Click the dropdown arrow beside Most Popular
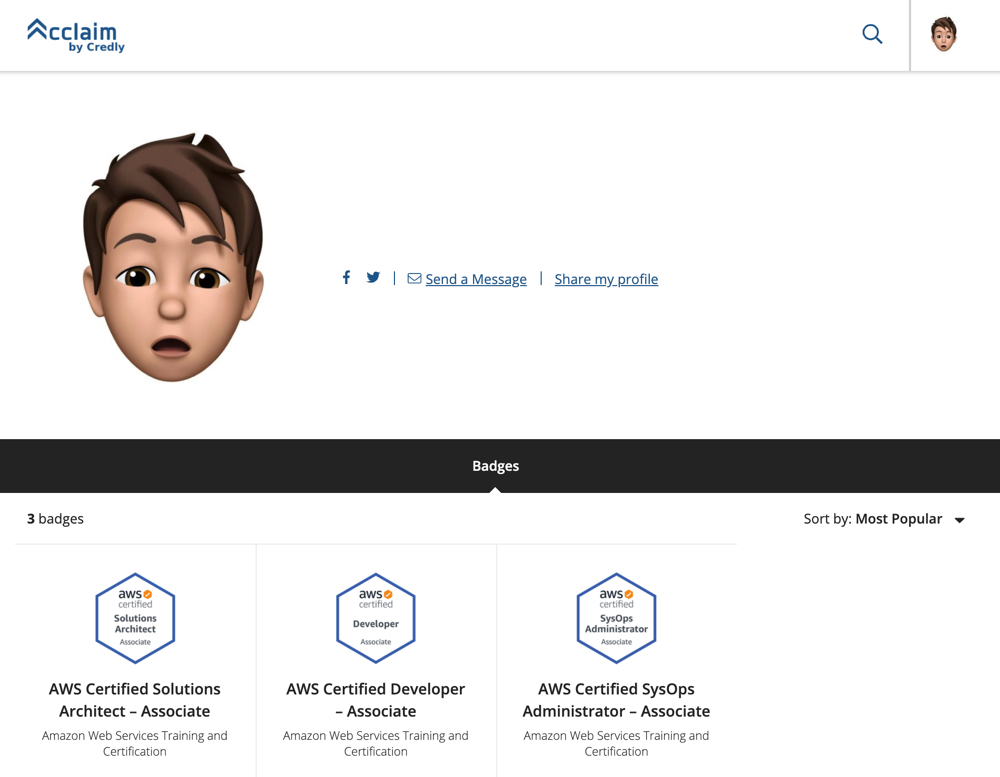Screen dimensions: 1000x777 (x=959, y=519)
